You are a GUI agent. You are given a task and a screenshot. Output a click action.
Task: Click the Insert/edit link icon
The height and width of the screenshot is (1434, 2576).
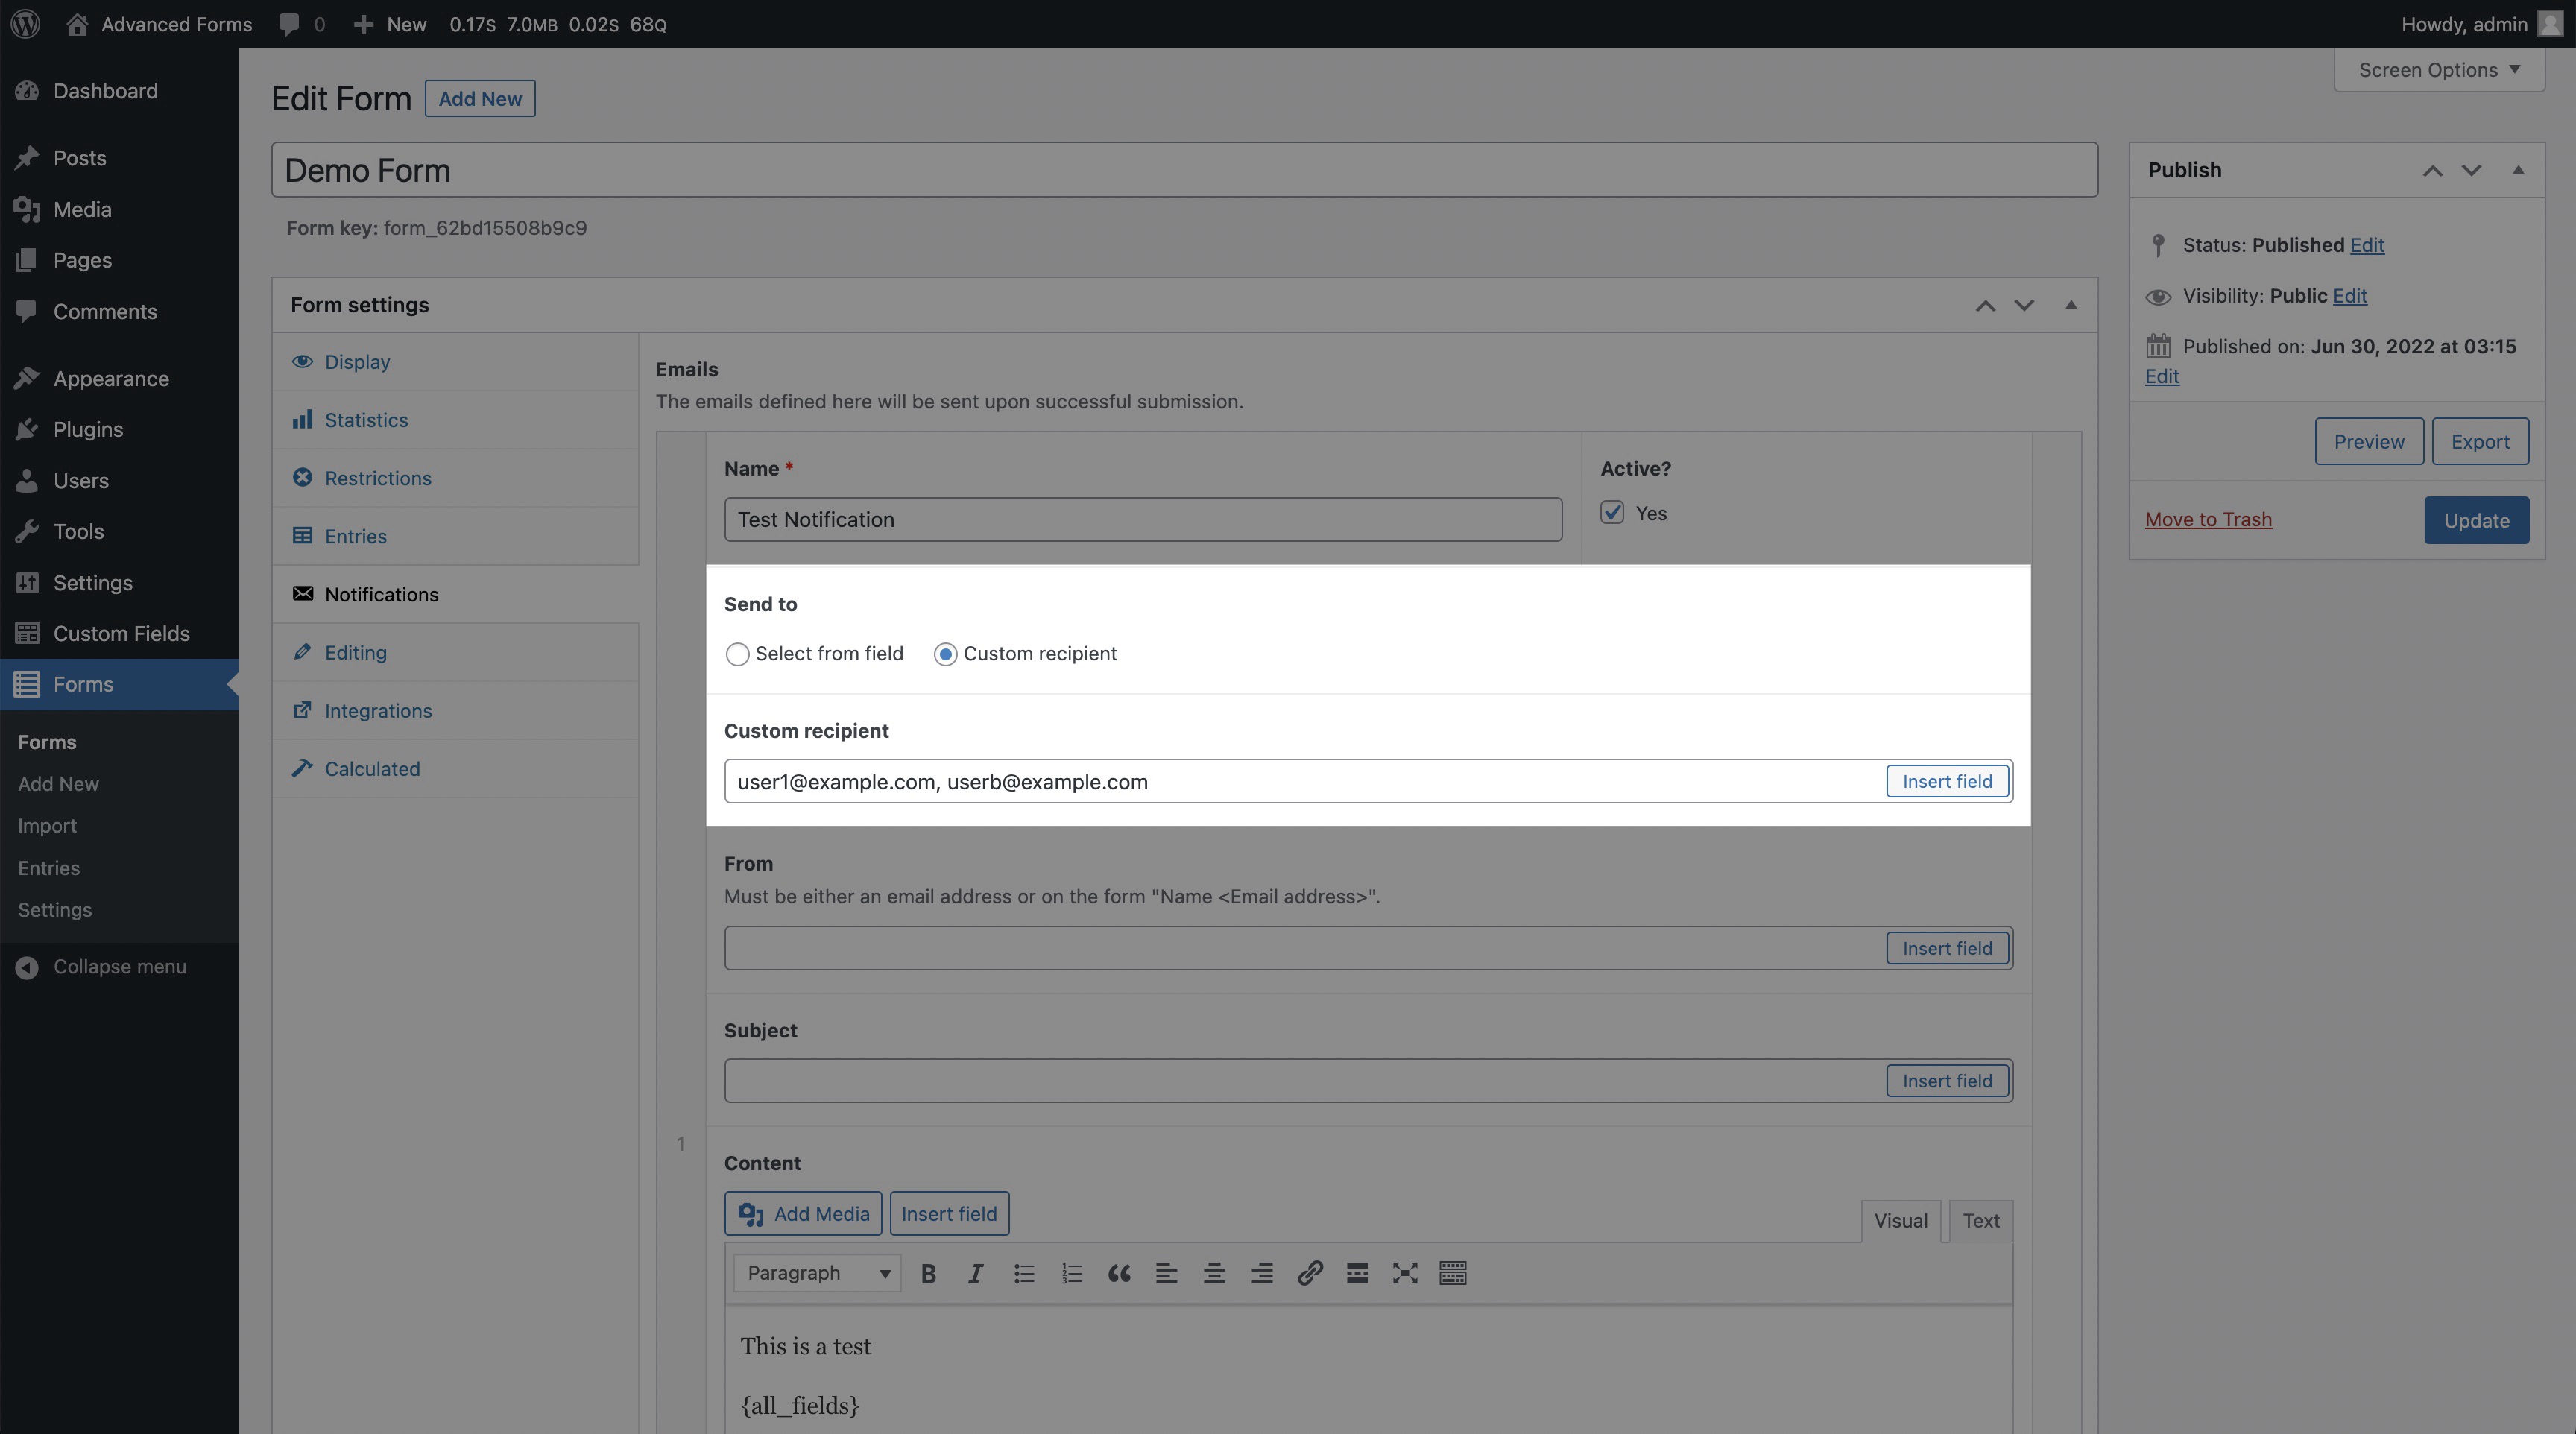(1309, 1273)
